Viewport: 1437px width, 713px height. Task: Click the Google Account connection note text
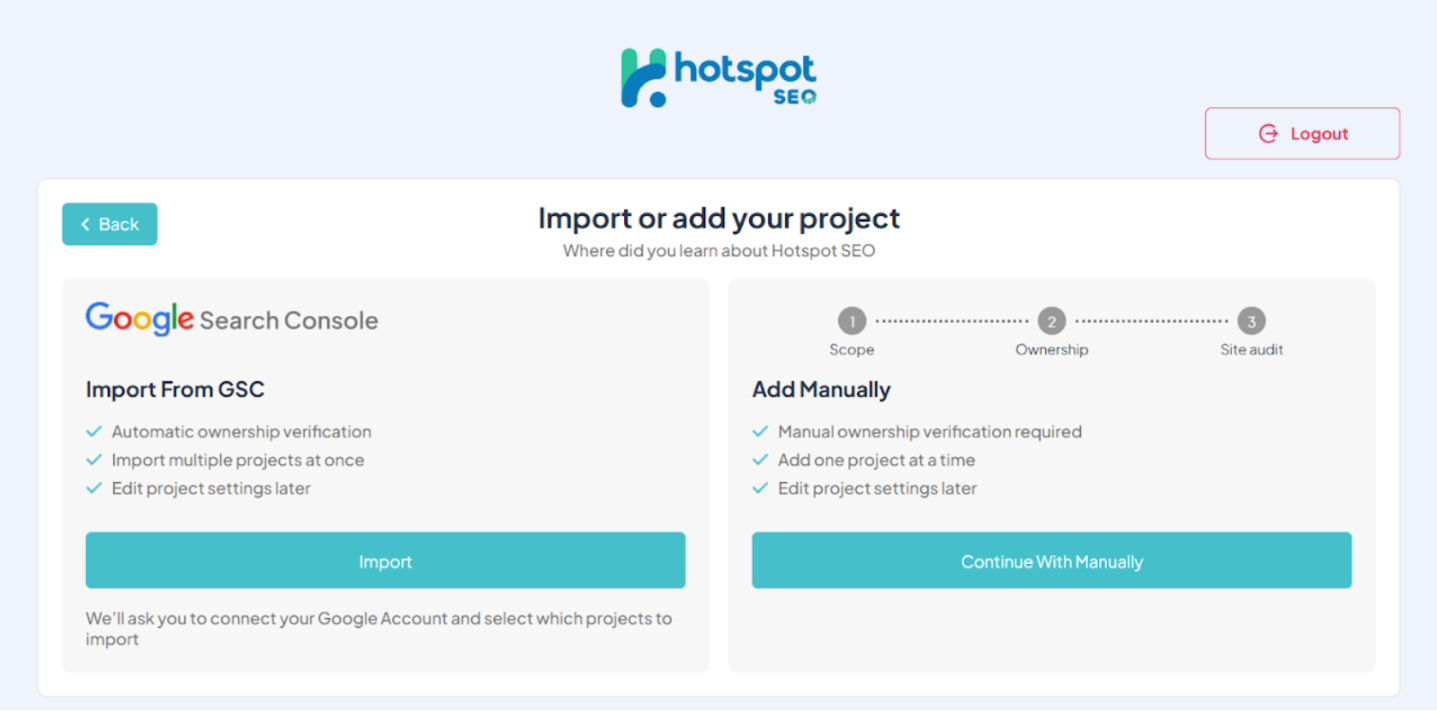[378, 628]
